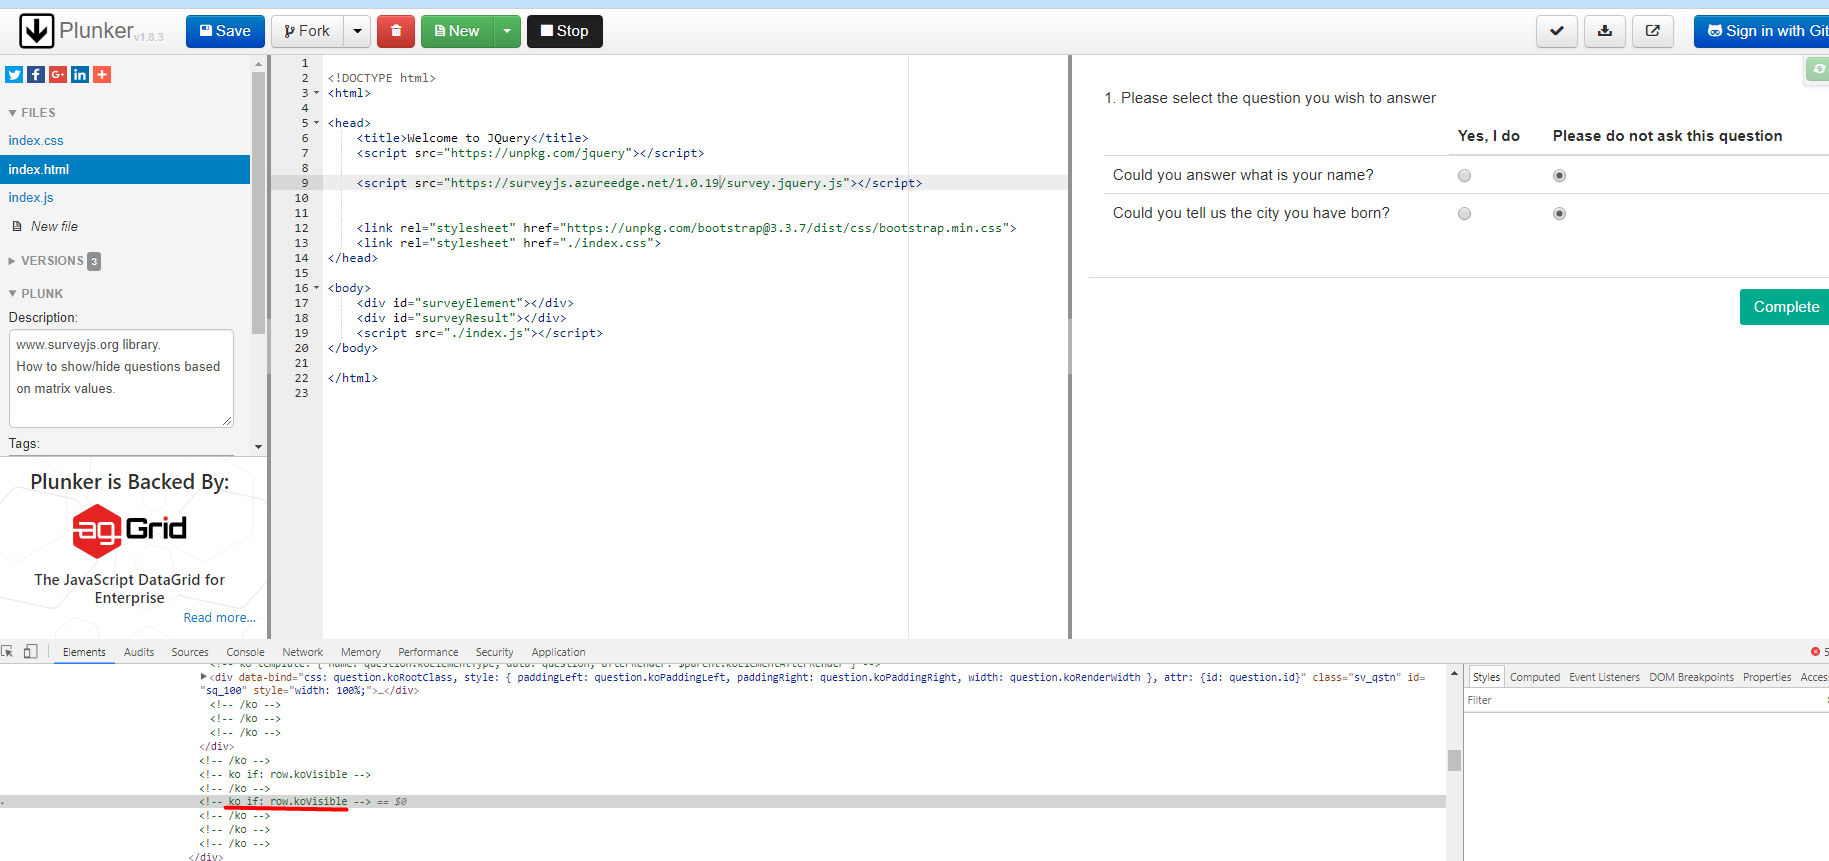The image size is (1829, 861).
Task: Open the Read more link
Action: pyautogui.click(x=219, y=618)
